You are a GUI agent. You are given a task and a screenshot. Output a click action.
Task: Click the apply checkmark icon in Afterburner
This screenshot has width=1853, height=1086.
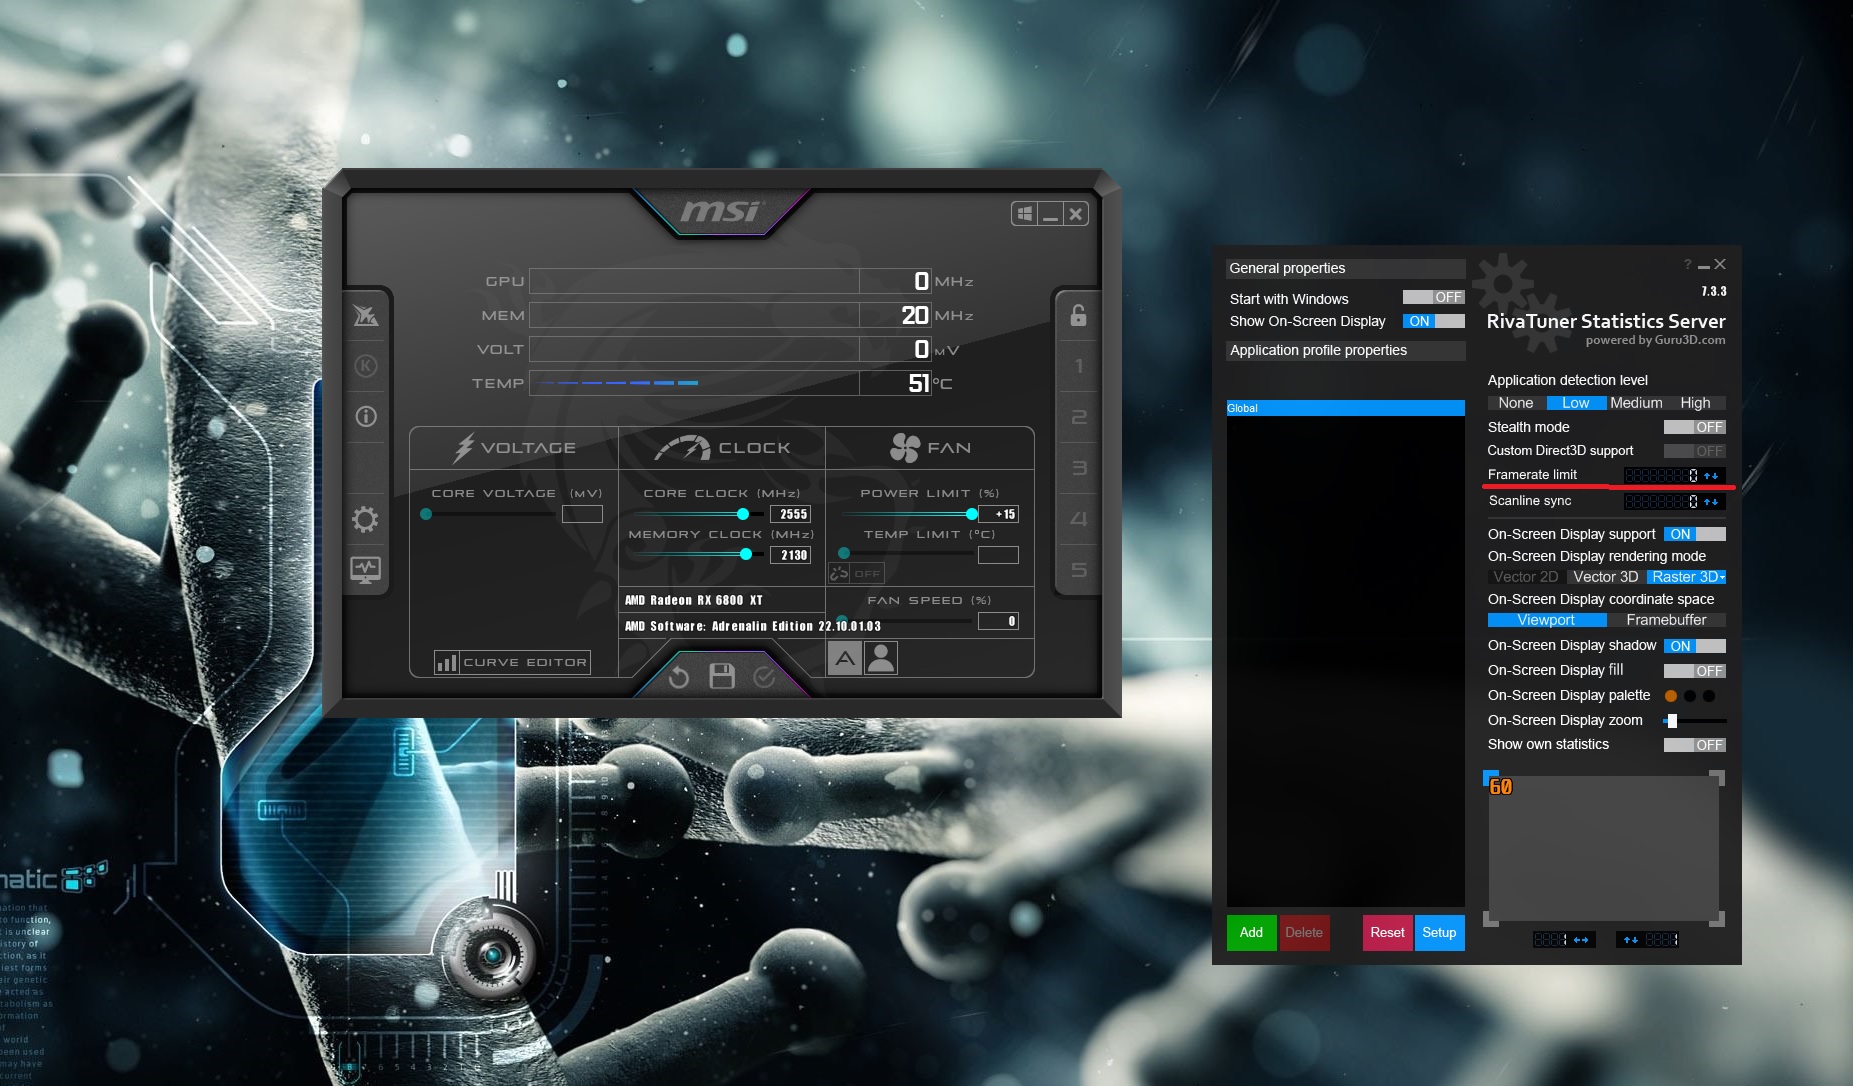point(764,677)
